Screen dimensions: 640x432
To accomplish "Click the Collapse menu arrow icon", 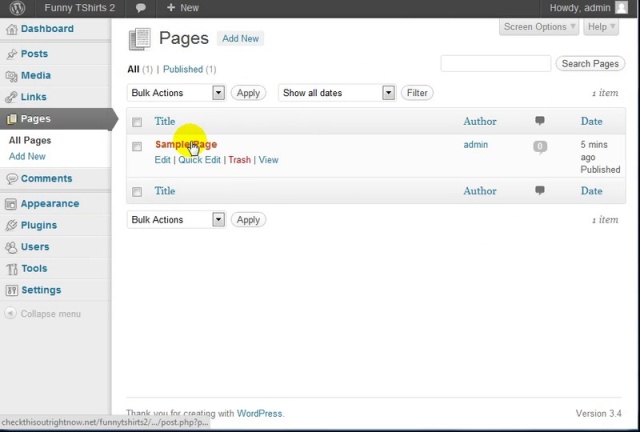I will pyautogui.click(x=10, y=313).
